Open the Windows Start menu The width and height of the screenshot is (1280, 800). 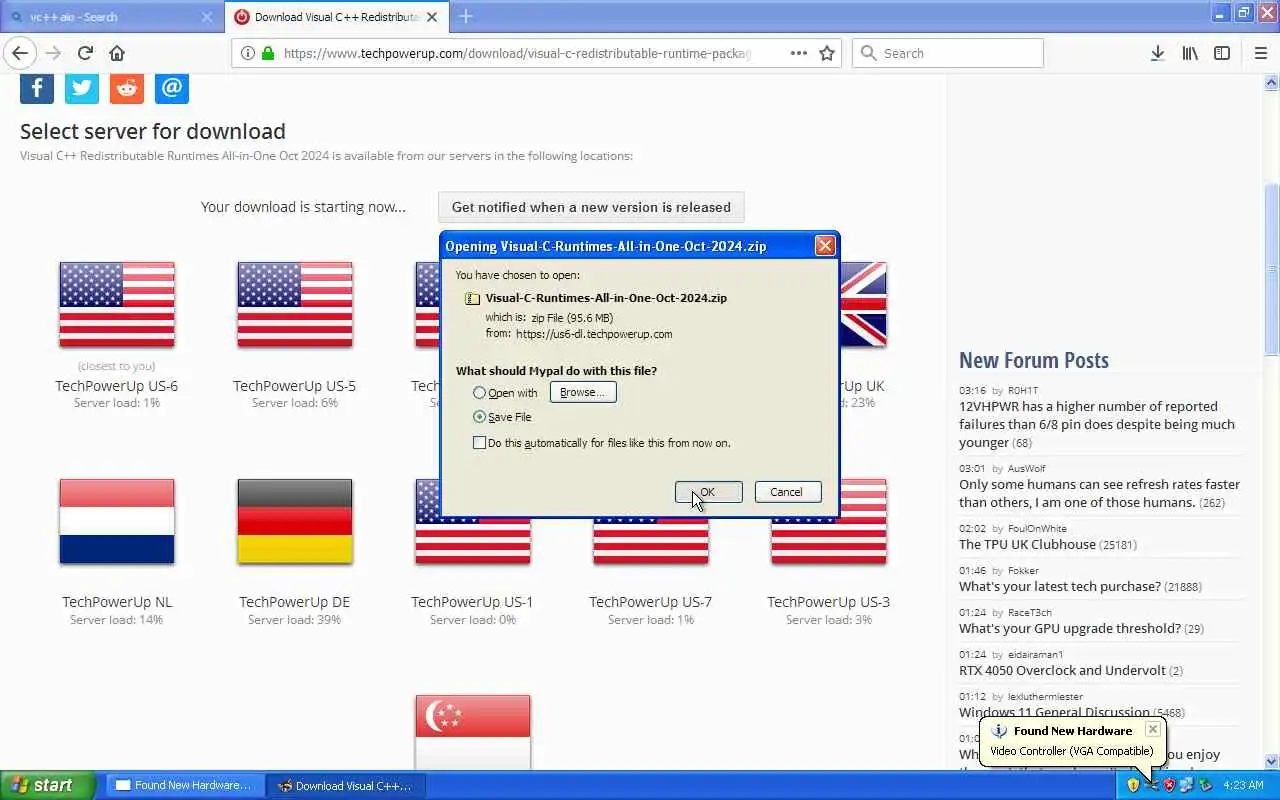click(48, 785)
